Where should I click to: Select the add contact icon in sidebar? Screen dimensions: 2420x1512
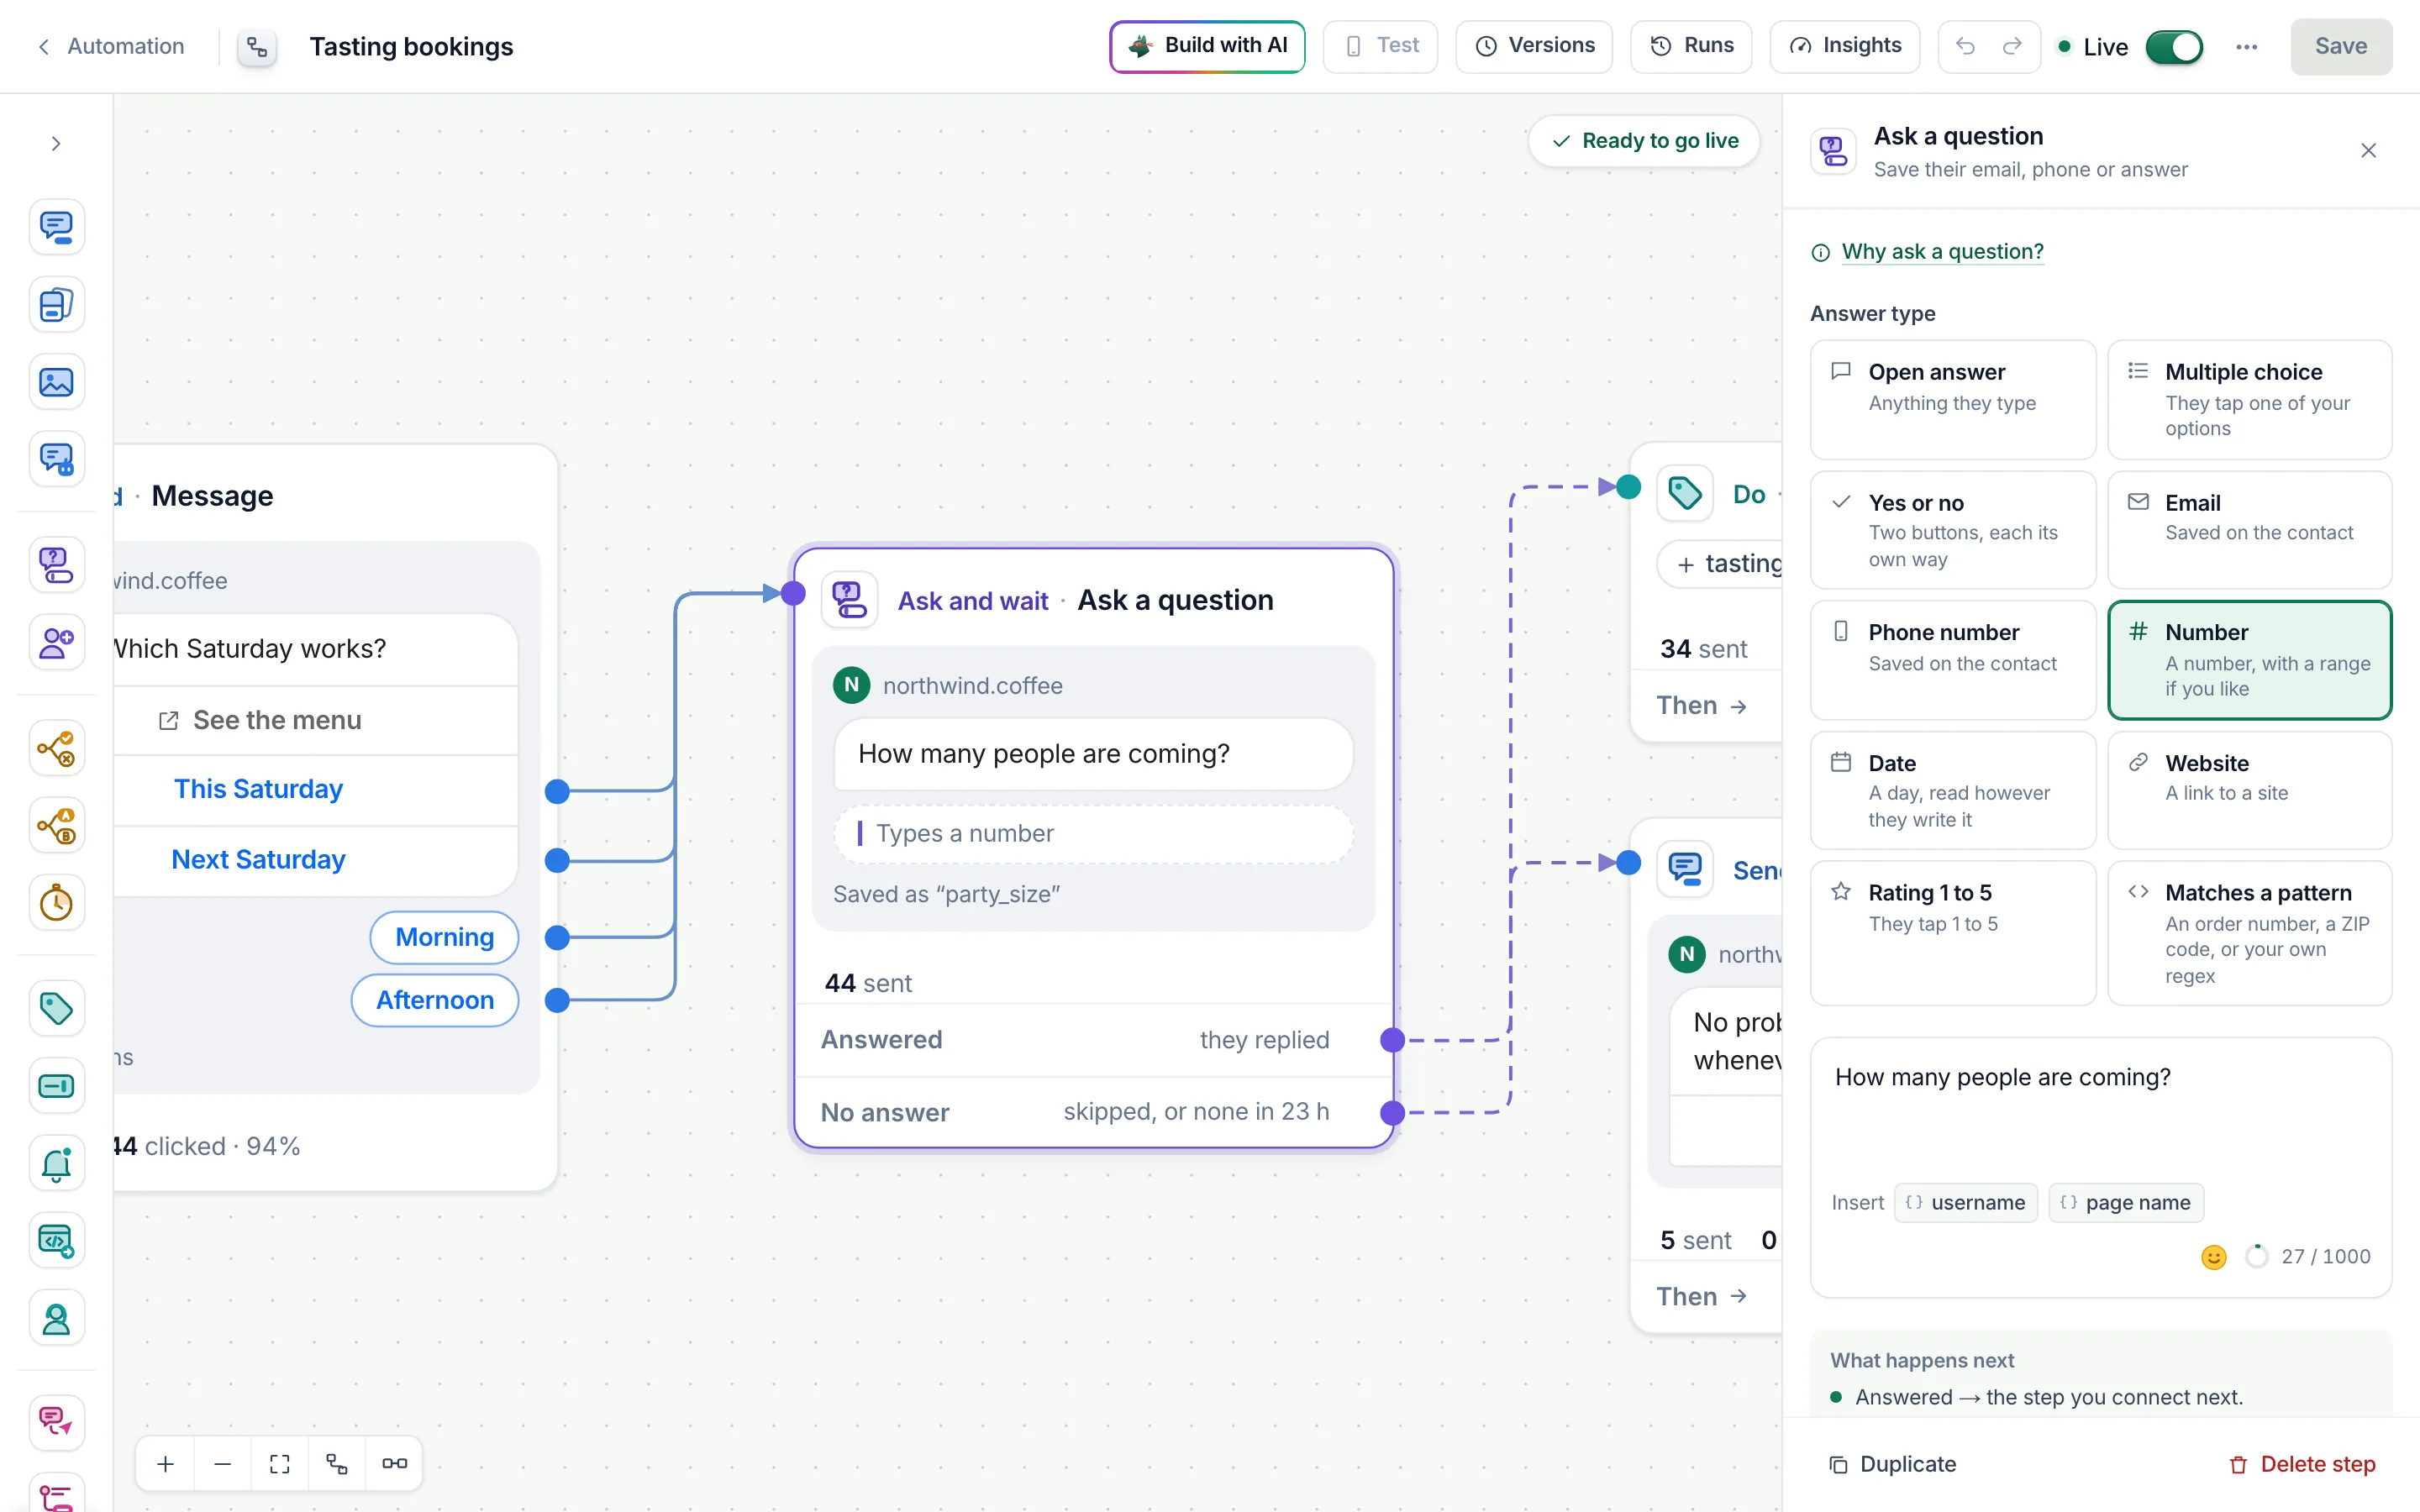(56, 642)
